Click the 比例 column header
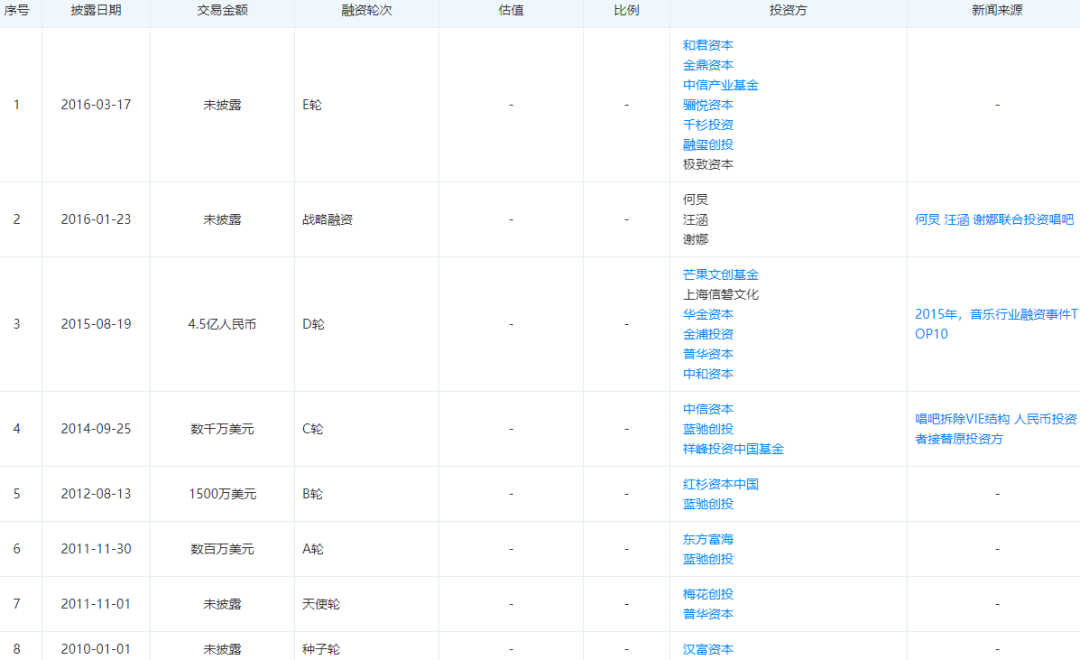1080x660 pixels. 626,10
